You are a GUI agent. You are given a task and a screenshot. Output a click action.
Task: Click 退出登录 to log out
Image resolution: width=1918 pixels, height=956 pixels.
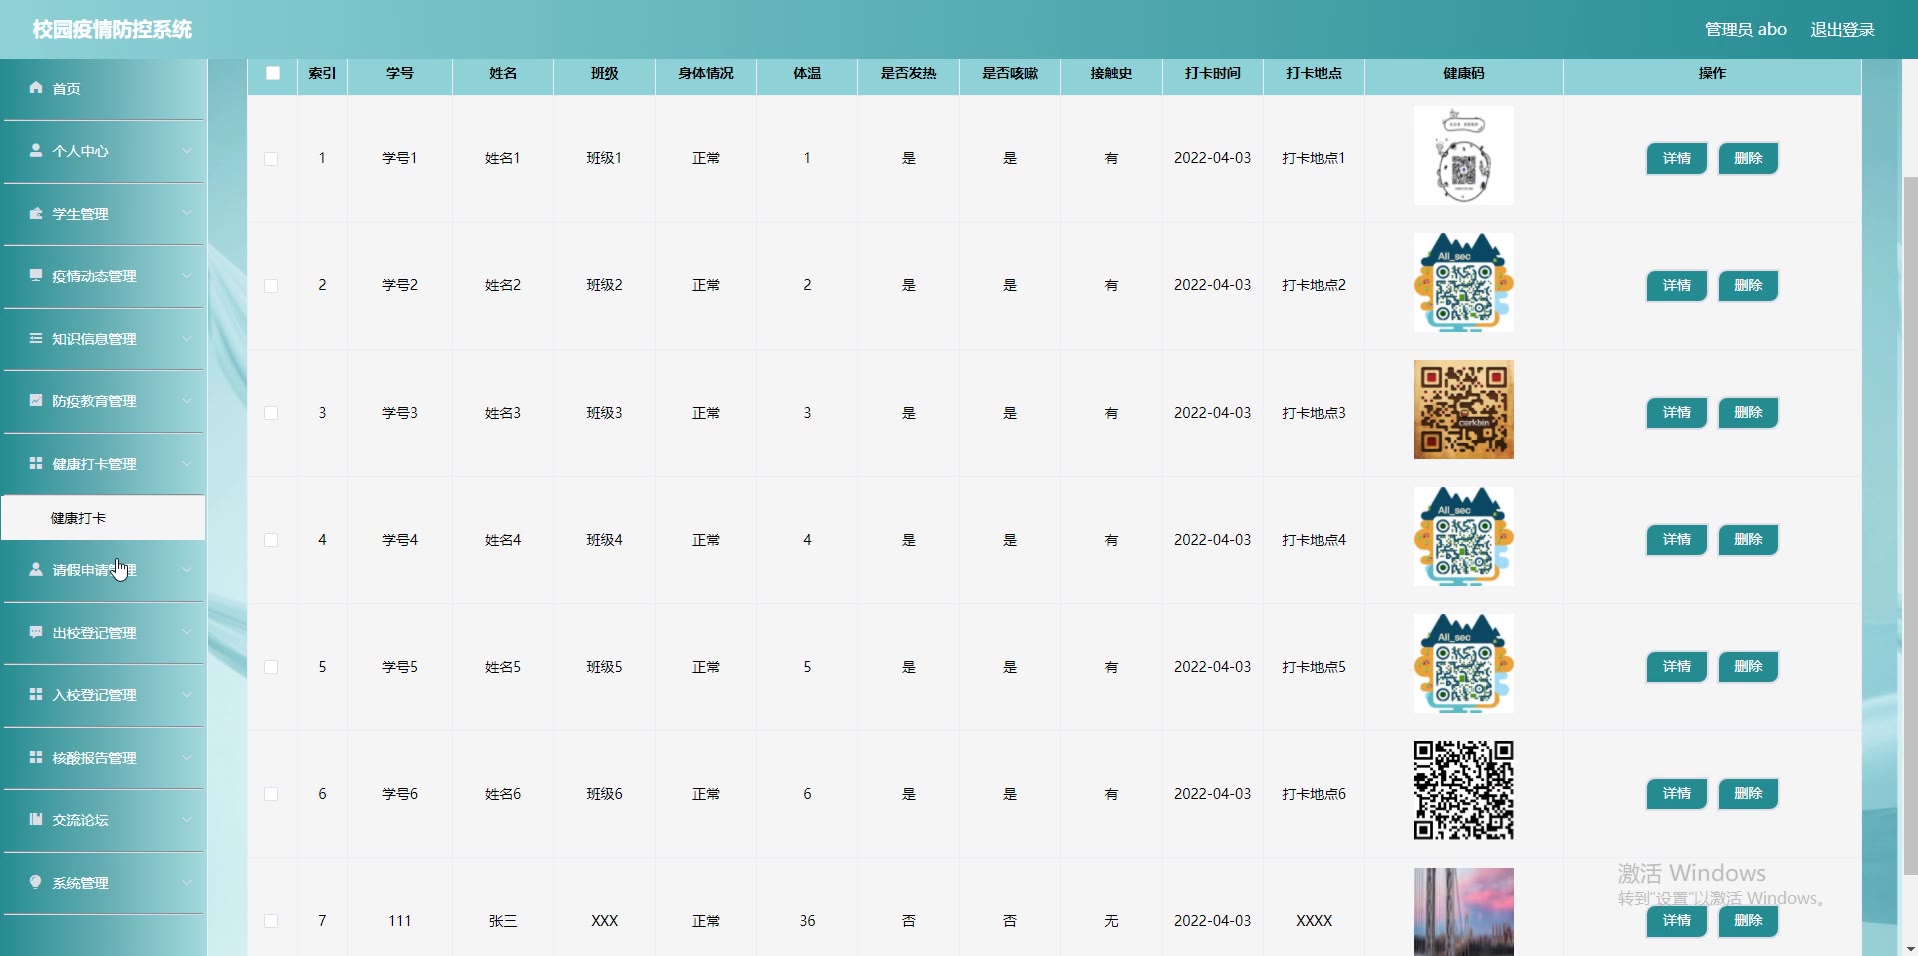(1842, 29)
